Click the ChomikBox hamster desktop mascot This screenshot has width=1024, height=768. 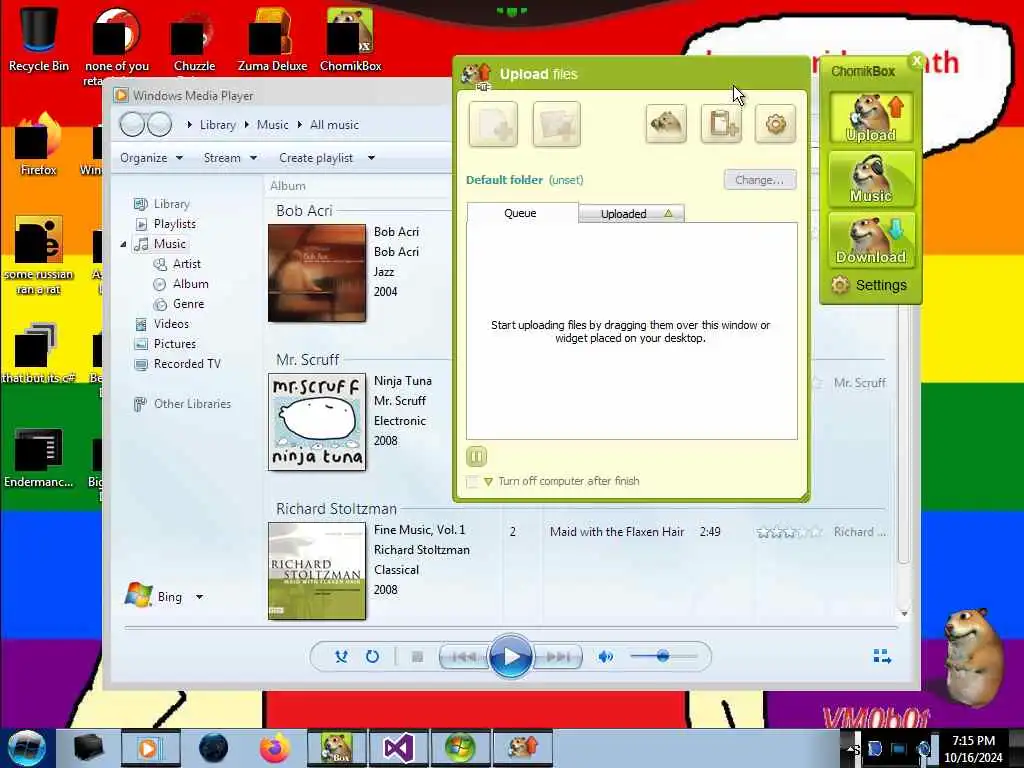tap(974, 656)
